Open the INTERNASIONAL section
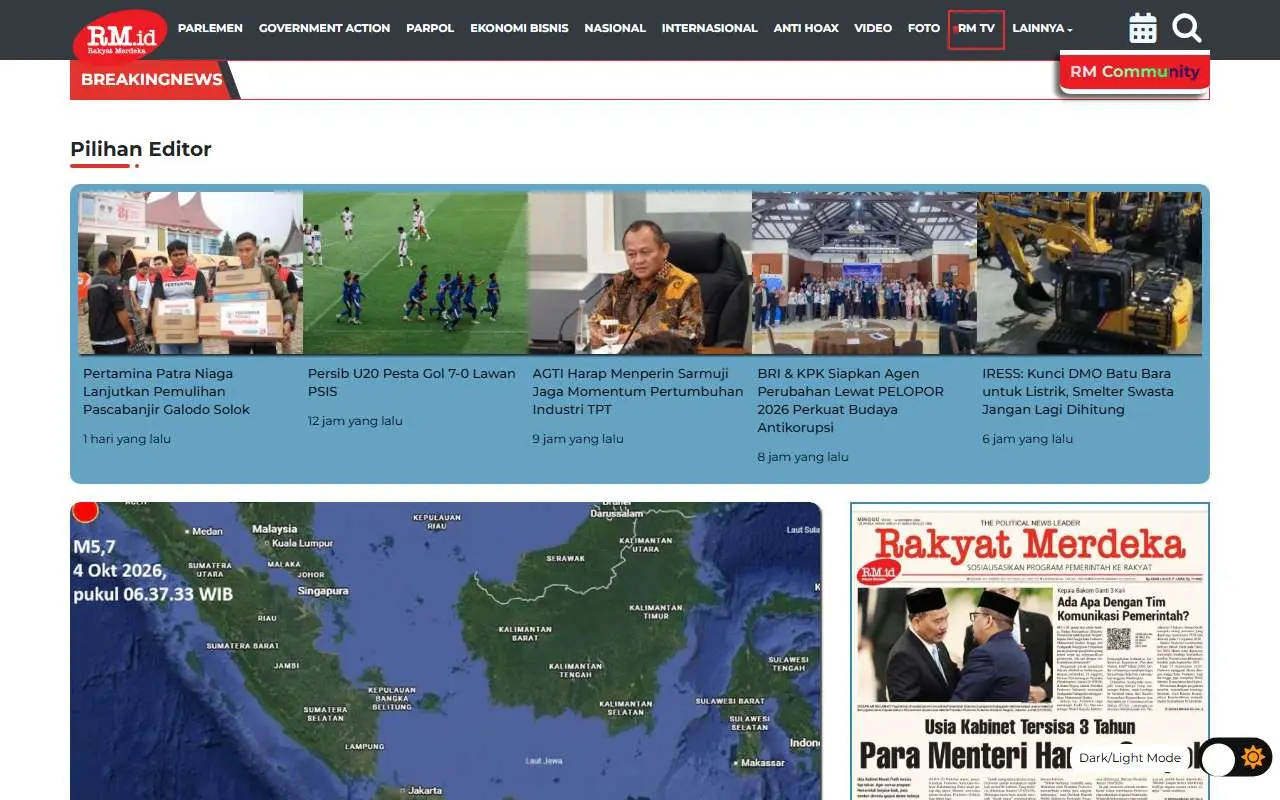 [709, 28]
